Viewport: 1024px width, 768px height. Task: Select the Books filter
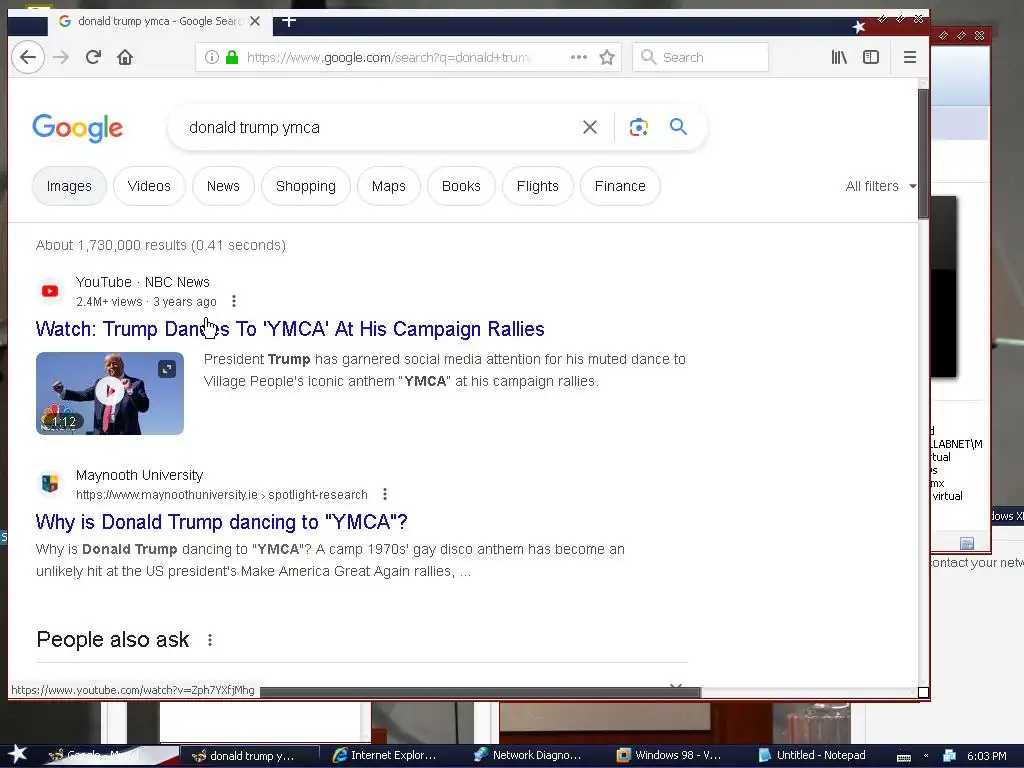pyautogui.click(x=461, y=186)
